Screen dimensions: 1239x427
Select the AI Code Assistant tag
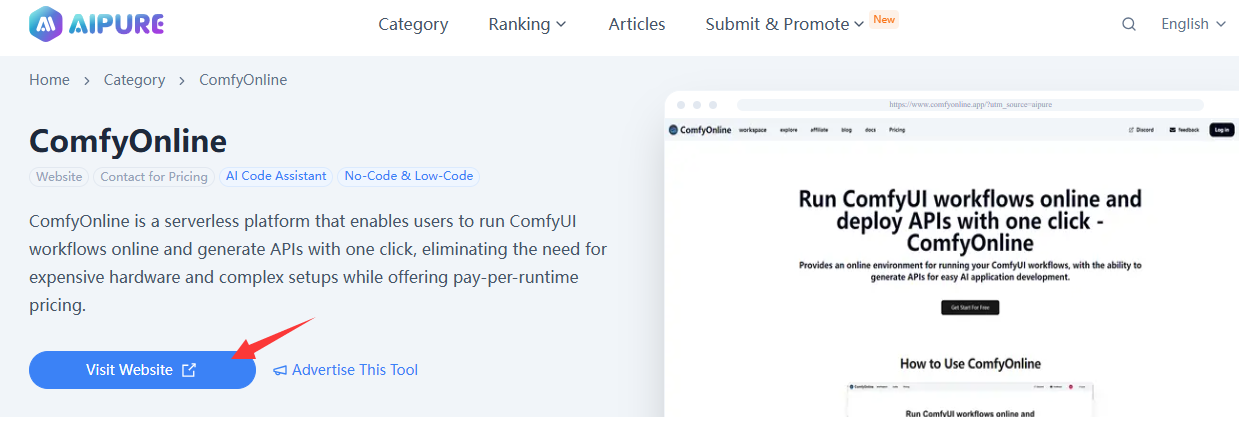[276, 176]
